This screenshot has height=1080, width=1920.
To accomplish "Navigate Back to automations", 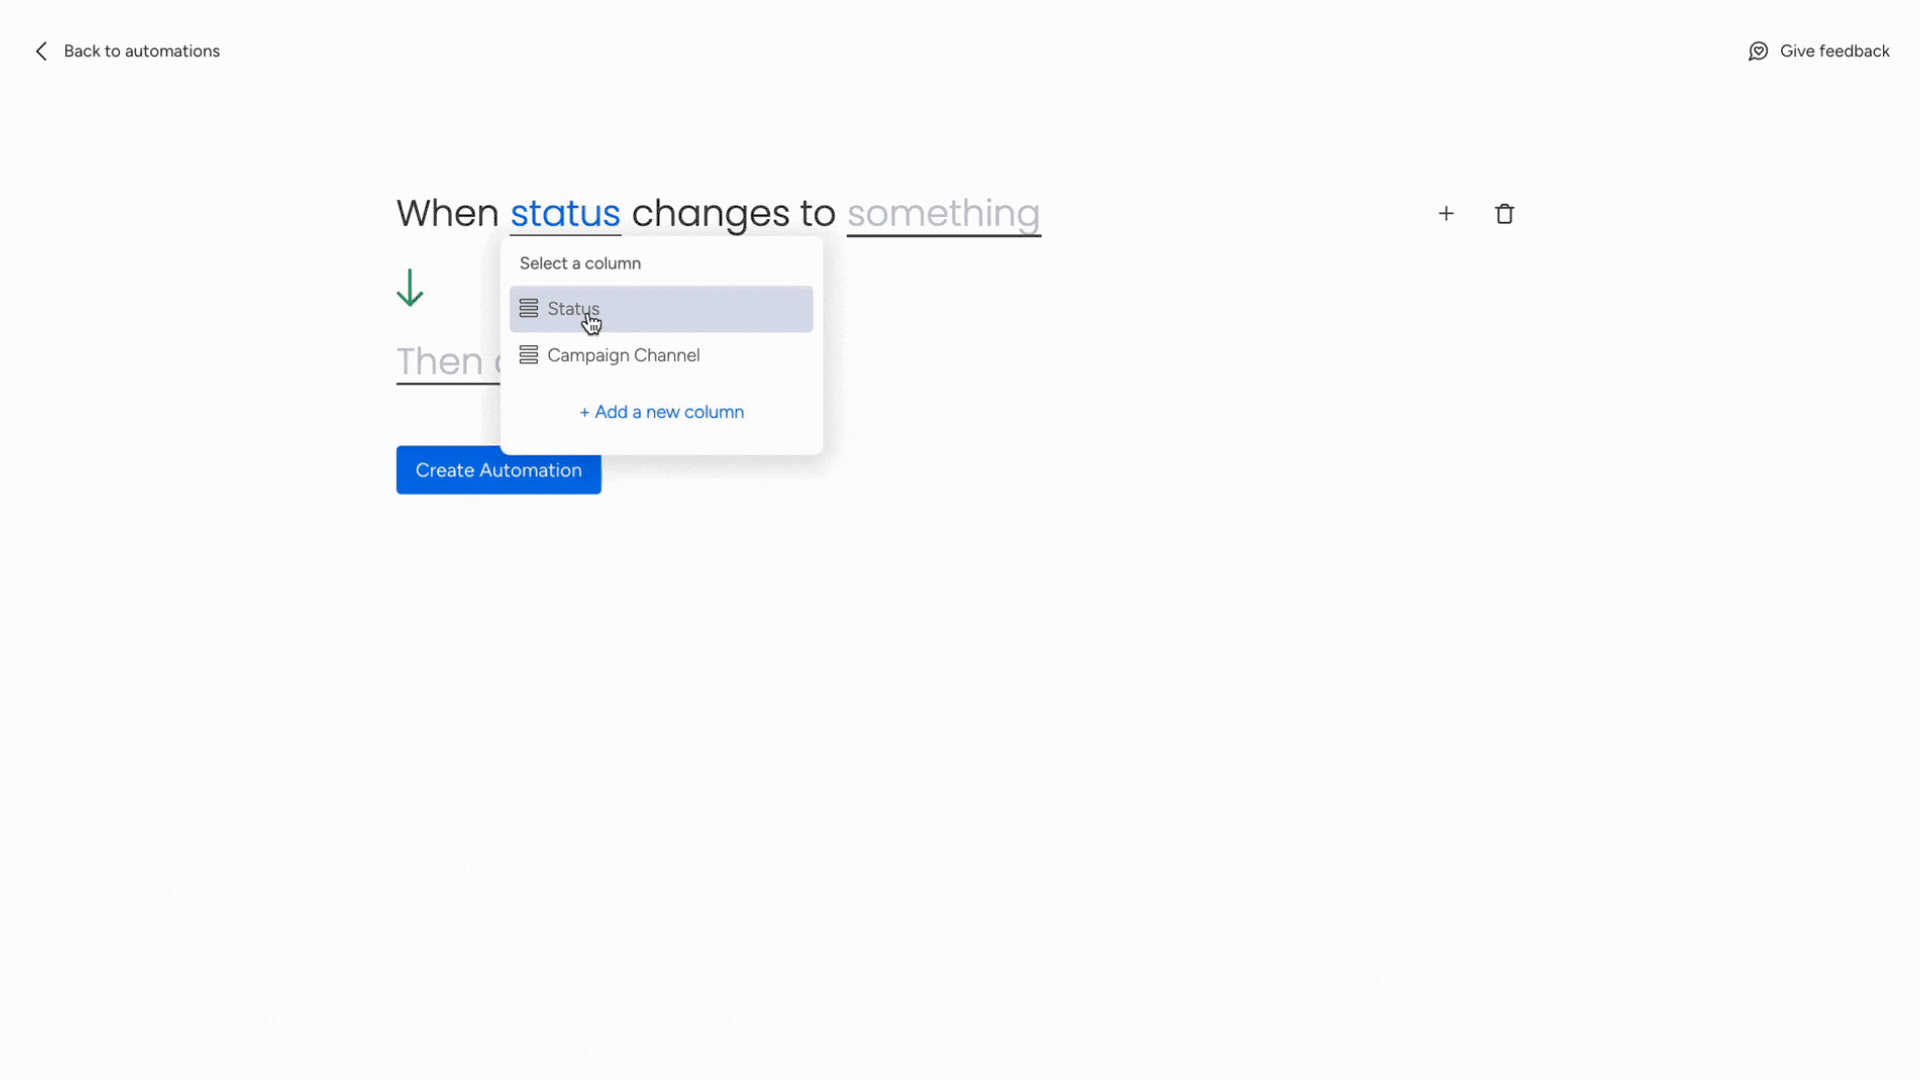I will tap(141, 51).
